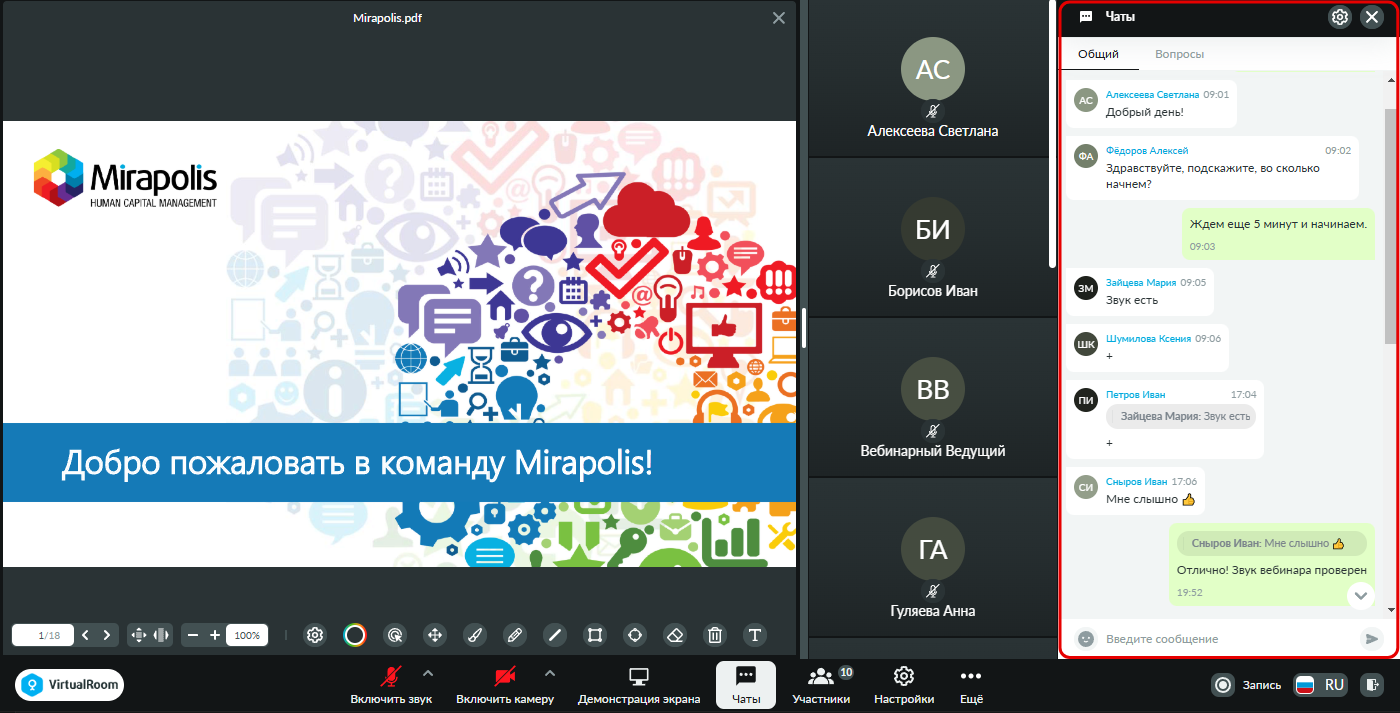Turn on the camera
1400x713 pixels.
coord(505,685)
